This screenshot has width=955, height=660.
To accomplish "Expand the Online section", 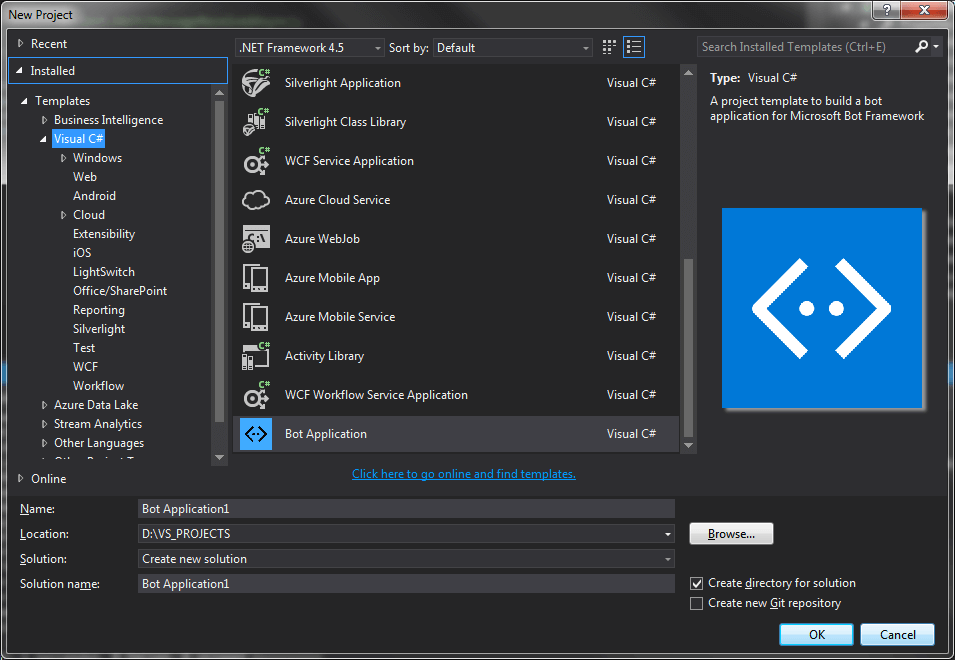I will [20, 479].
